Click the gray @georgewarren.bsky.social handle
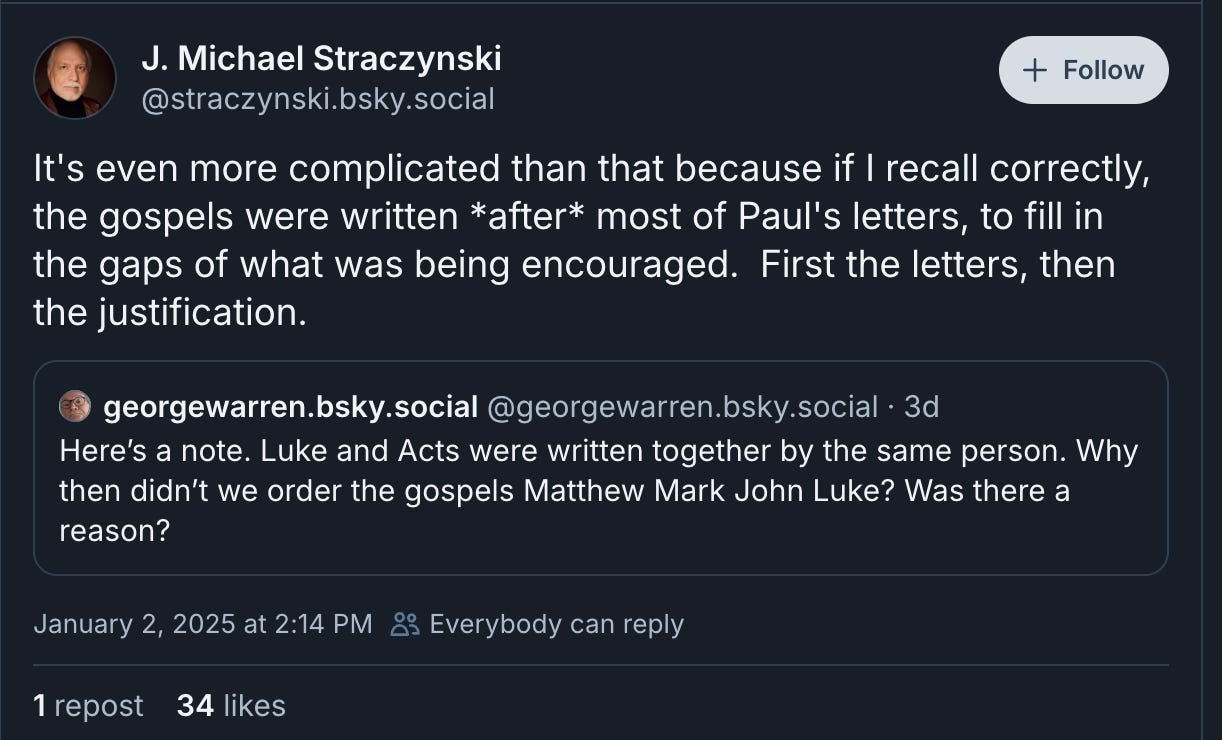This screenshot has width=1222, height=740. [x=682, y=407]
